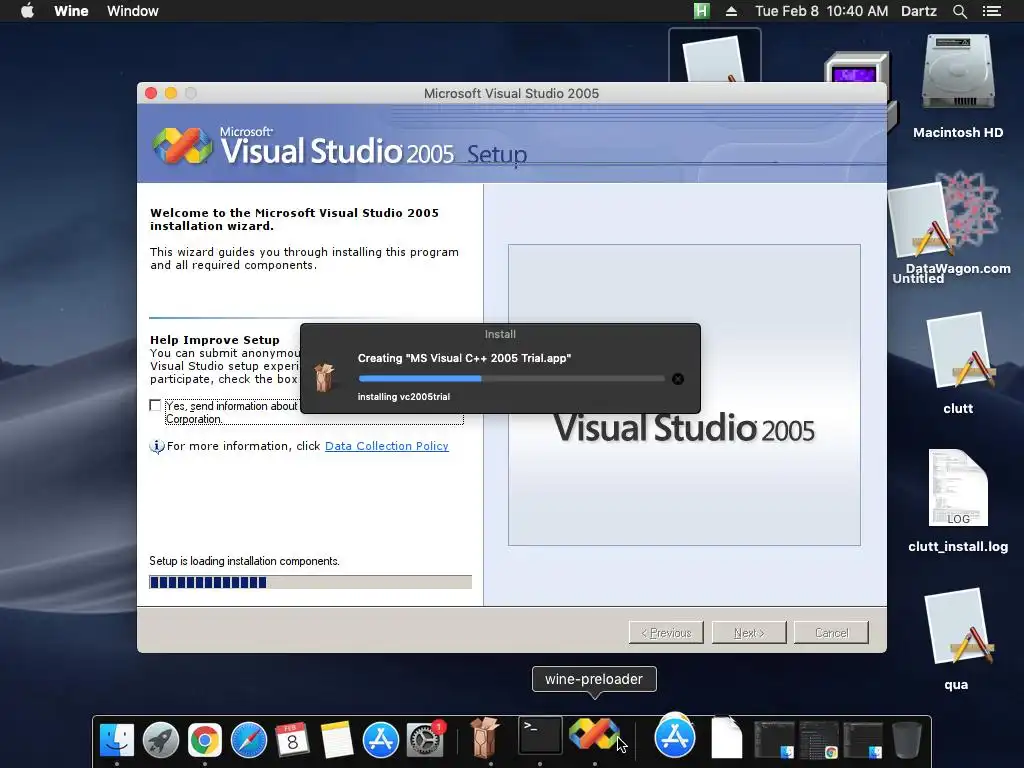Open the Data Collection Policy link
The width and height of the screenshot is (1024, 768).
point(387,446)
